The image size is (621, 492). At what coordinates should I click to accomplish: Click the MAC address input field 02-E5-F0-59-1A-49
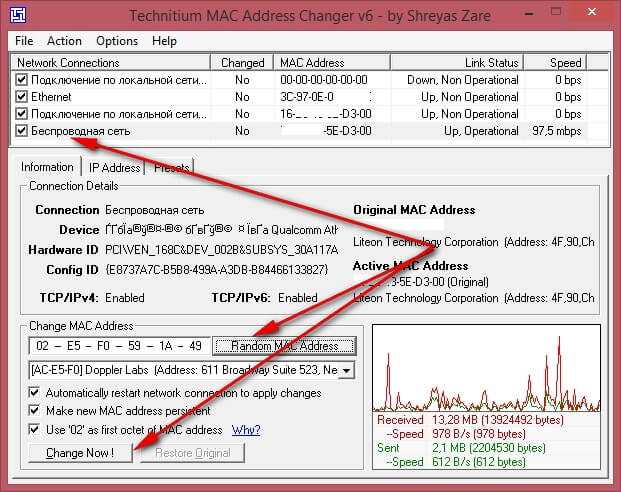119,346
